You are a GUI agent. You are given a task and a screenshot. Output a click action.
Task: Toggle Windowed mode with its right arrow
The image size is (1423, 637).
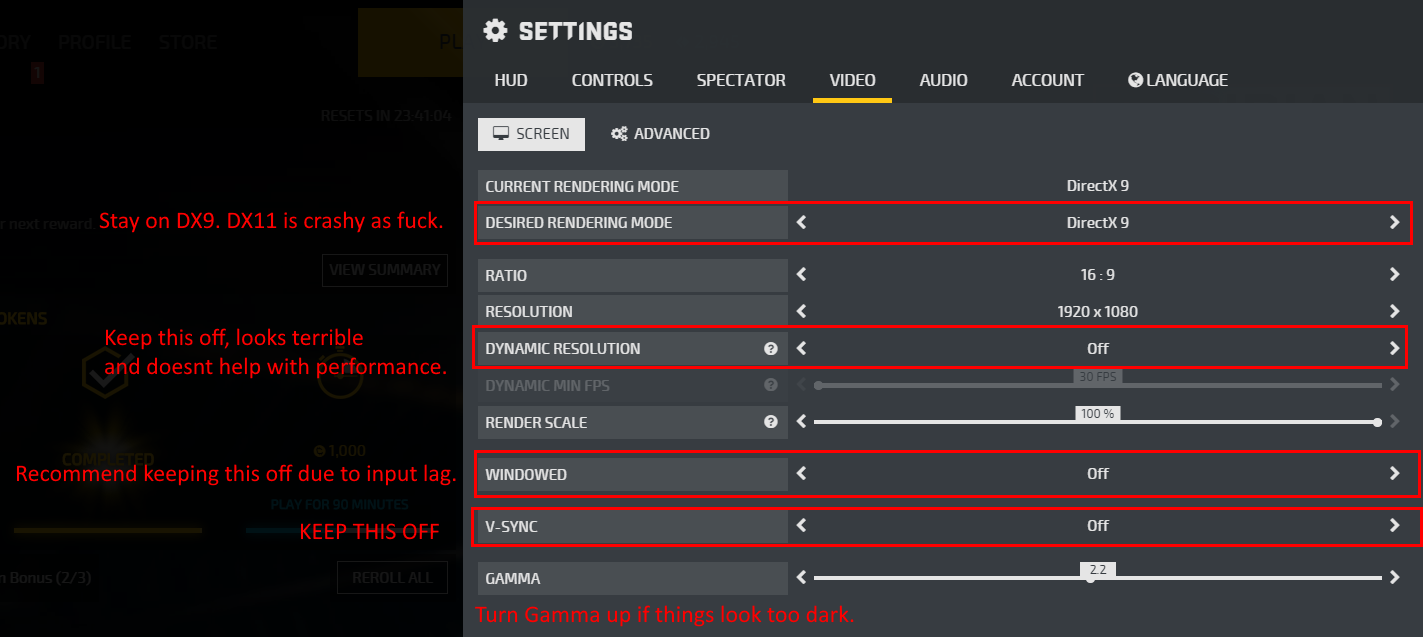click(x=1394, y=474)
